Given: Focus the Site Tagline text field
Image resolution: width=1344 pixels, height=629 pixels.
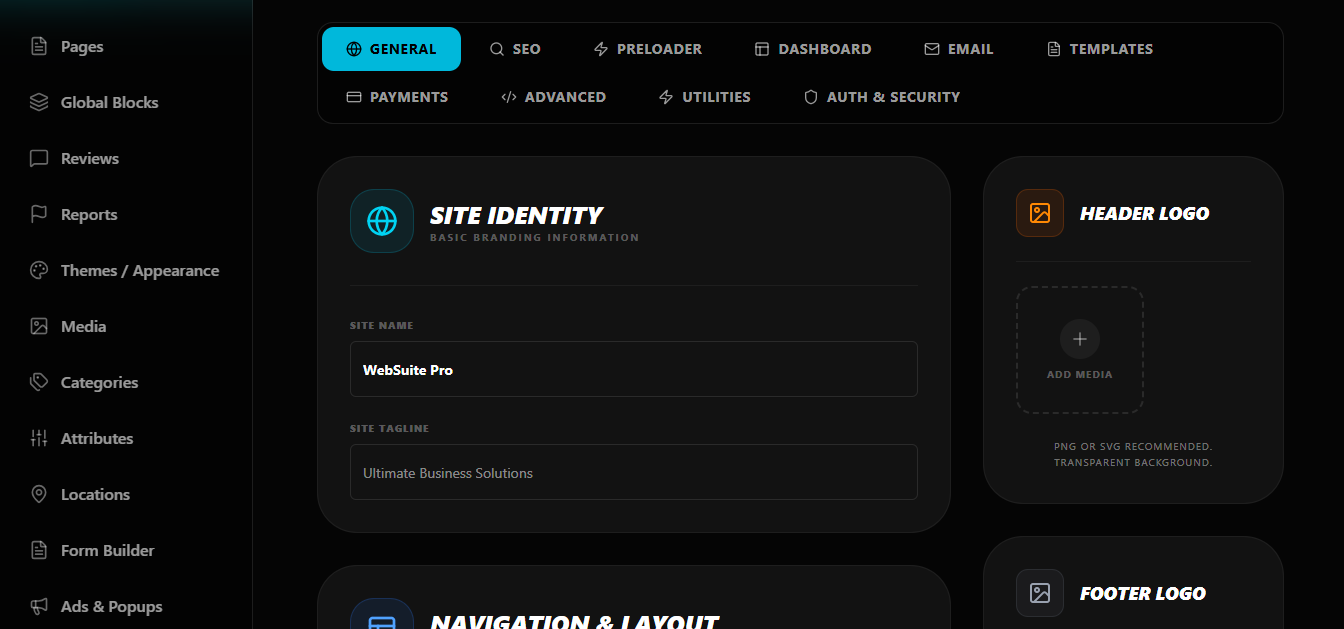Looking at the screenshot, I should (x=633, y=472).
